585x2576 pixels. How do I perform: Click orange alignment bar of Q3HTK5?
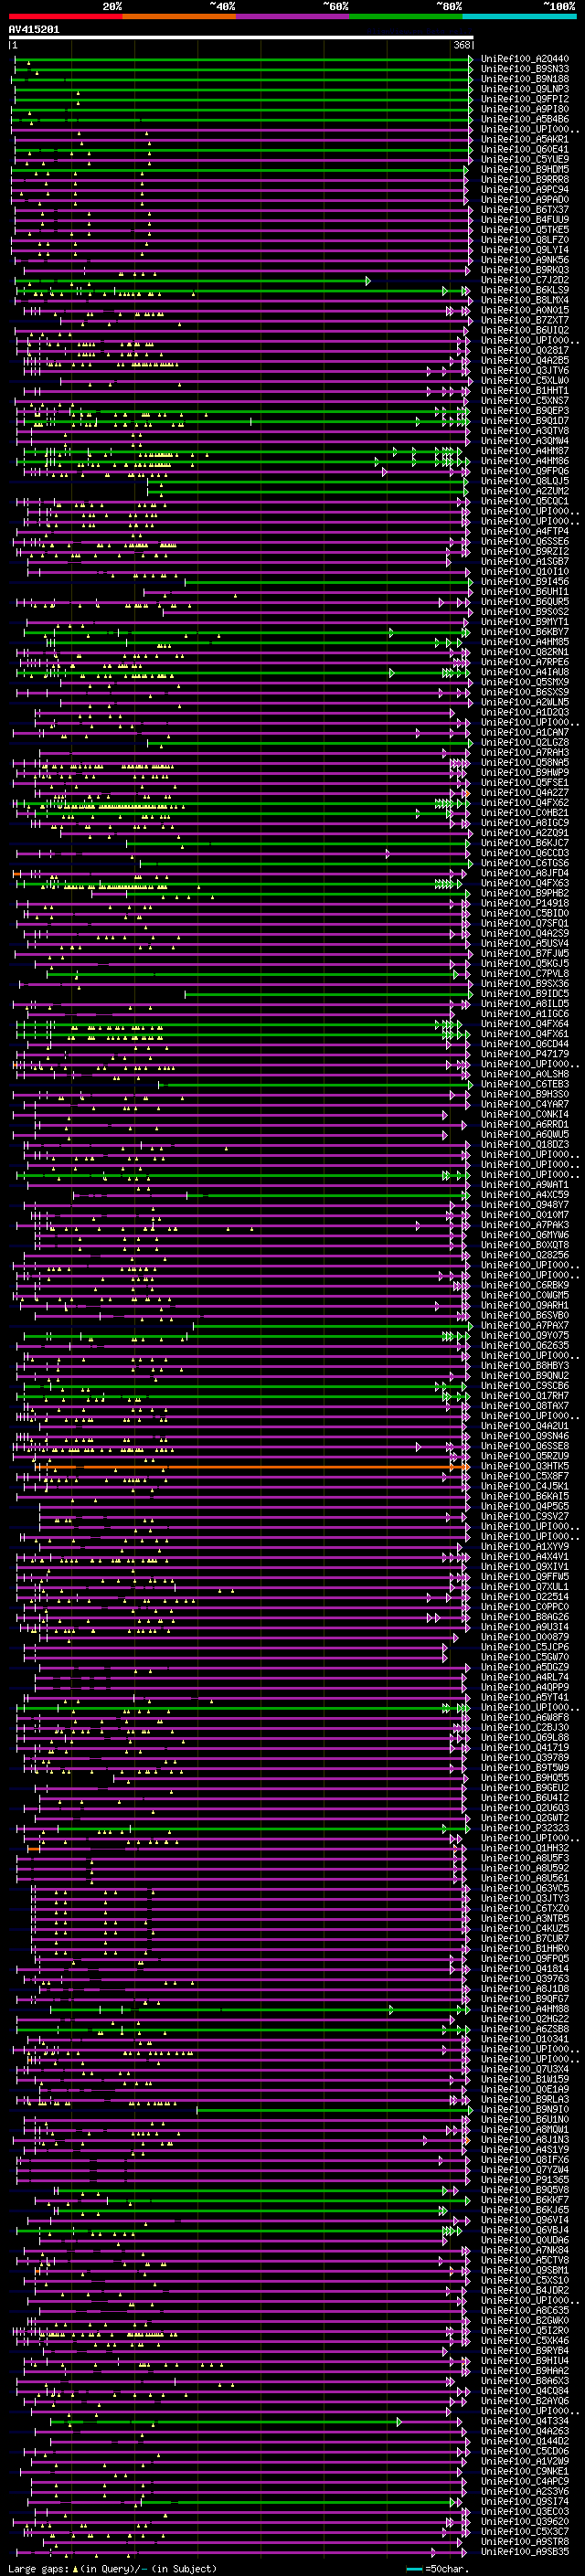point(250,1467)
